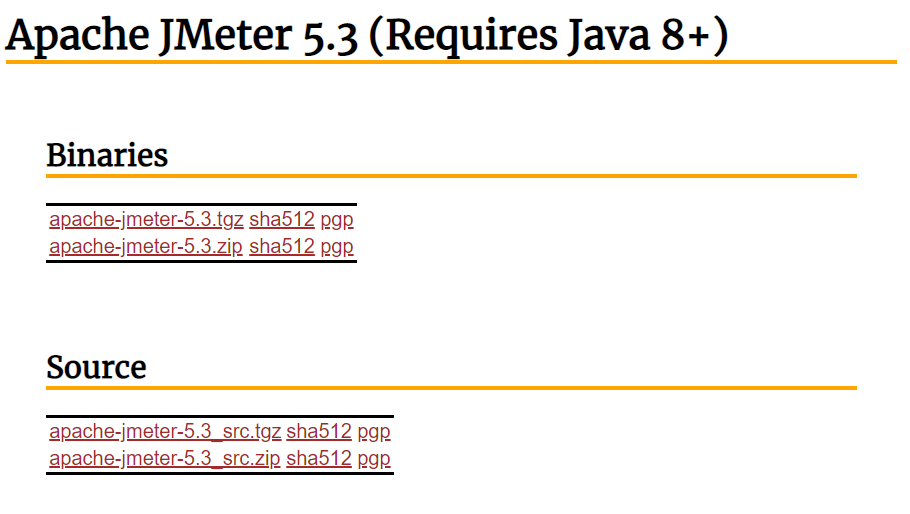Open pgp signature for source tgz

374,432
